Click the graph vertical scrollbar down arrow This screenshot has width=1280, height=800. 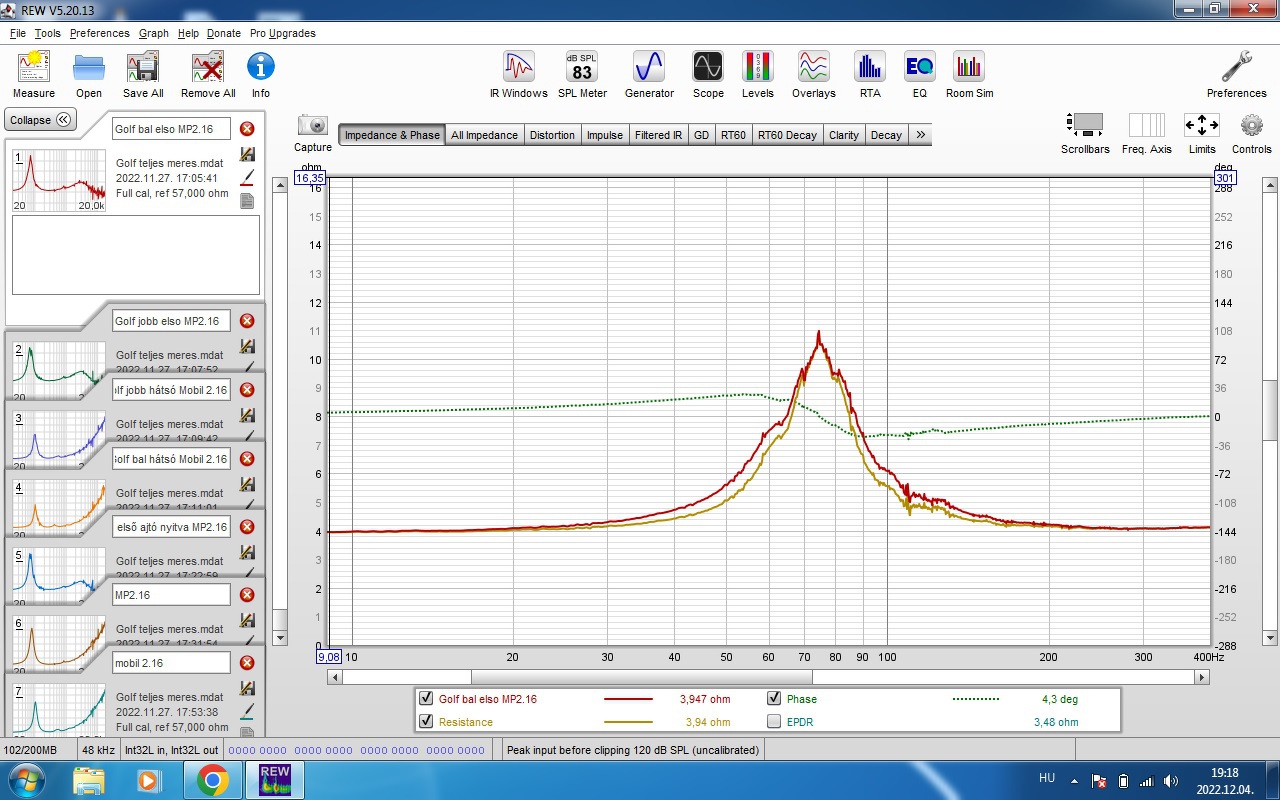pos(1271,637)
